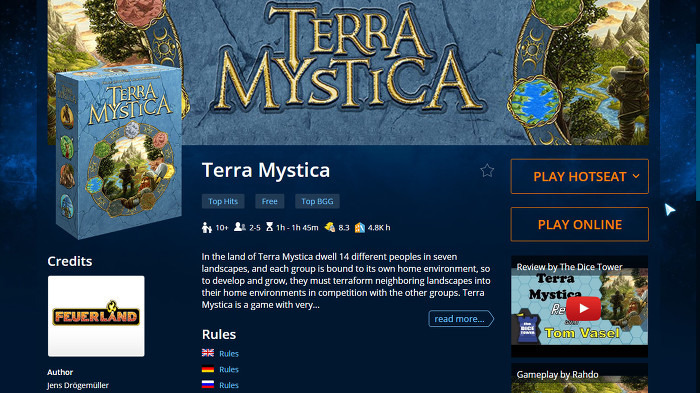Click the Terra Mystica title heading
Image resolution: width=700 pixels, height=393 pixels.
point(266,171)
